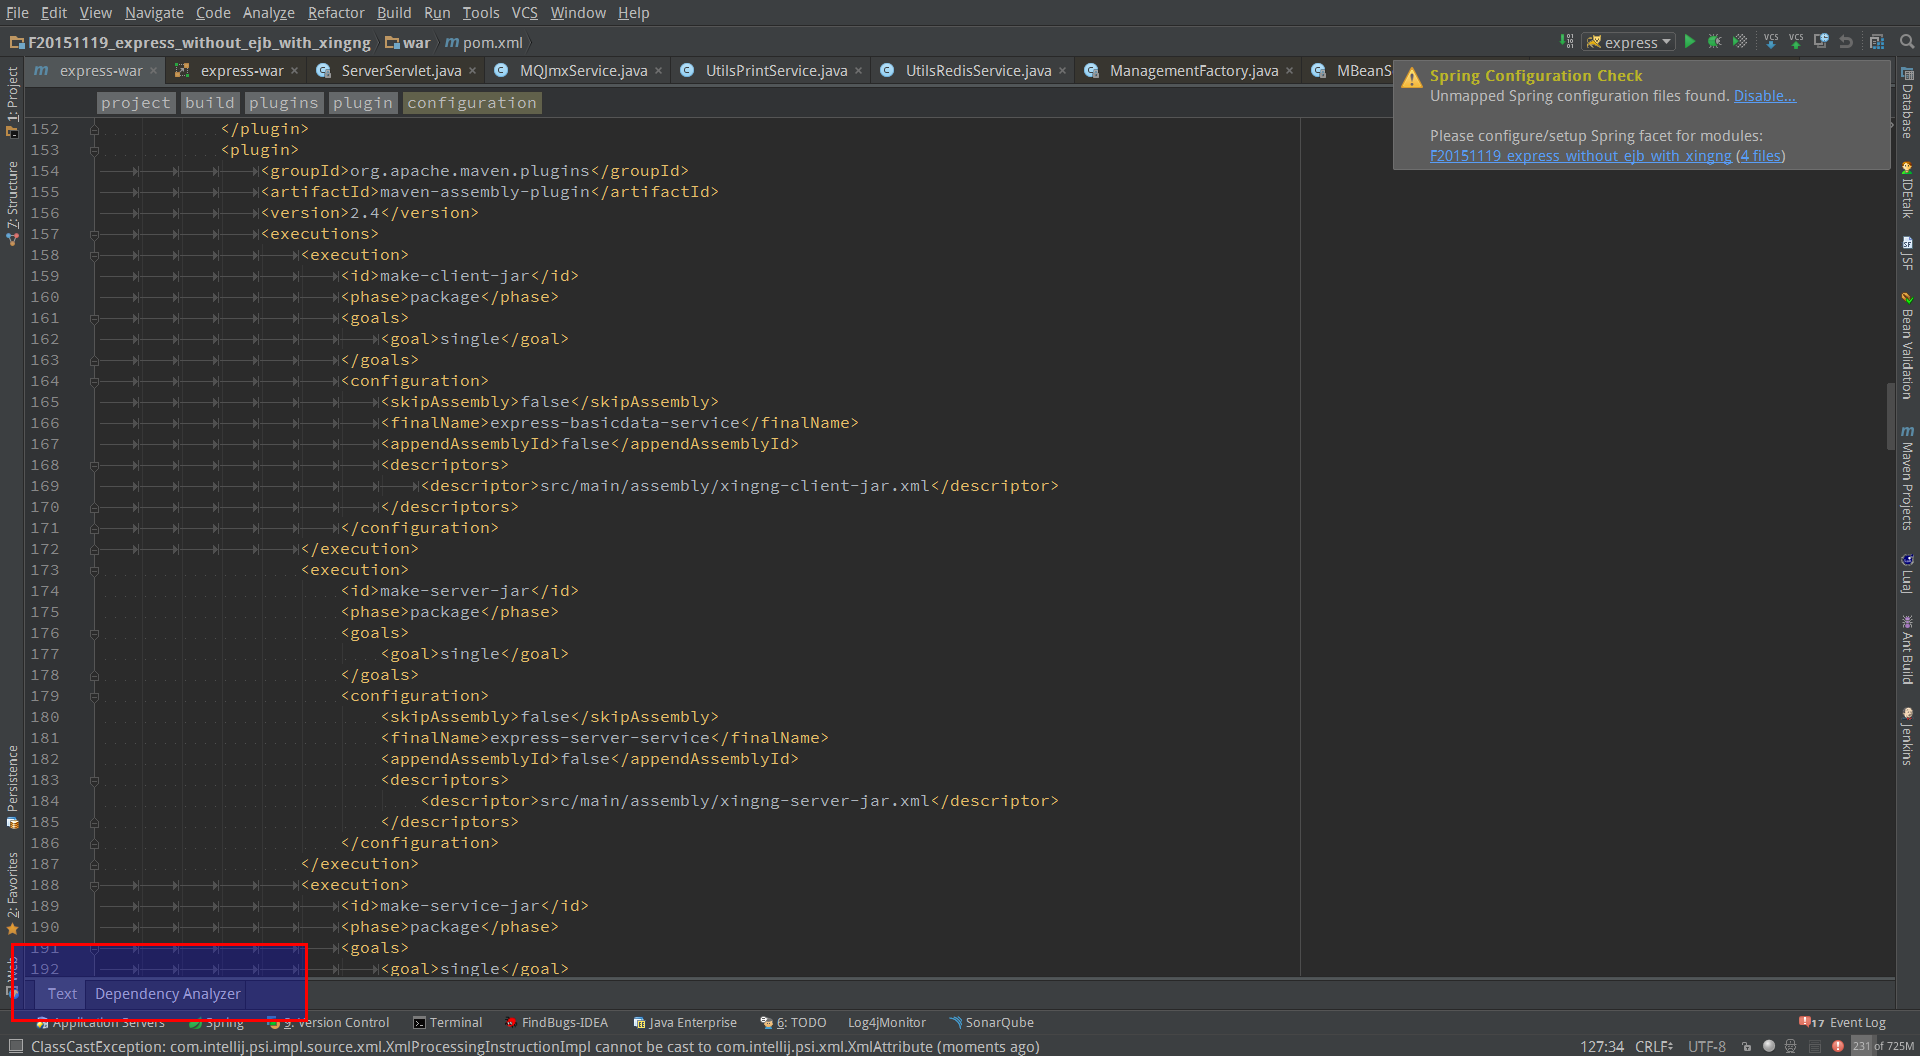This screenshot has width=1920, height=1056.
Task: Open the JSF side panel
Action: (x=1908, y=253)
